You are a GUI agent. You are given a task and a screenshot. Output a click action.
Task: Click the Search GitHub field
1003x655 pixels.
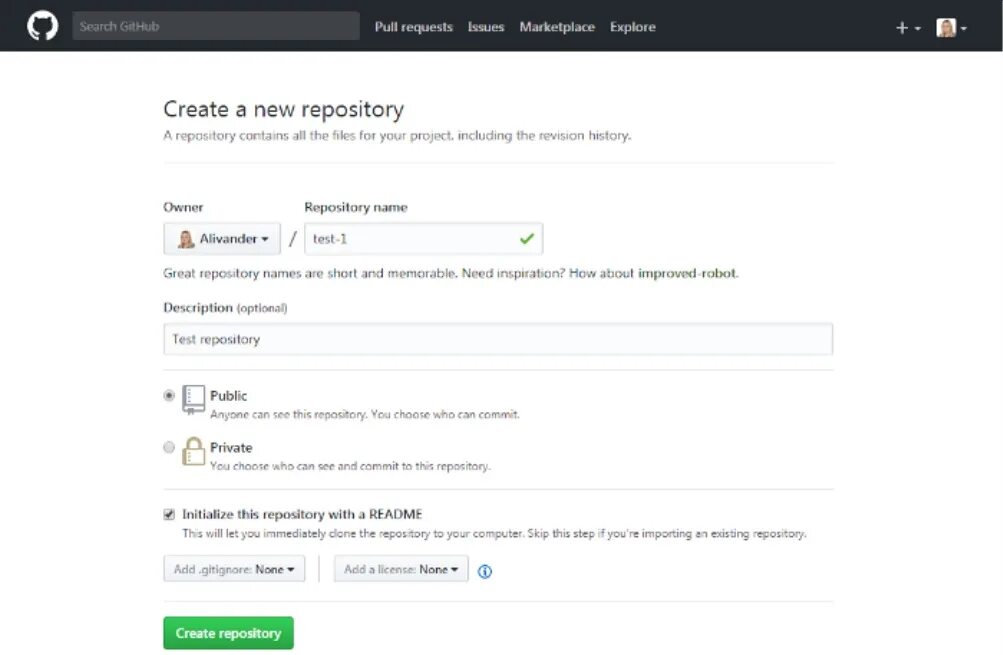click(x=216, y=26)
